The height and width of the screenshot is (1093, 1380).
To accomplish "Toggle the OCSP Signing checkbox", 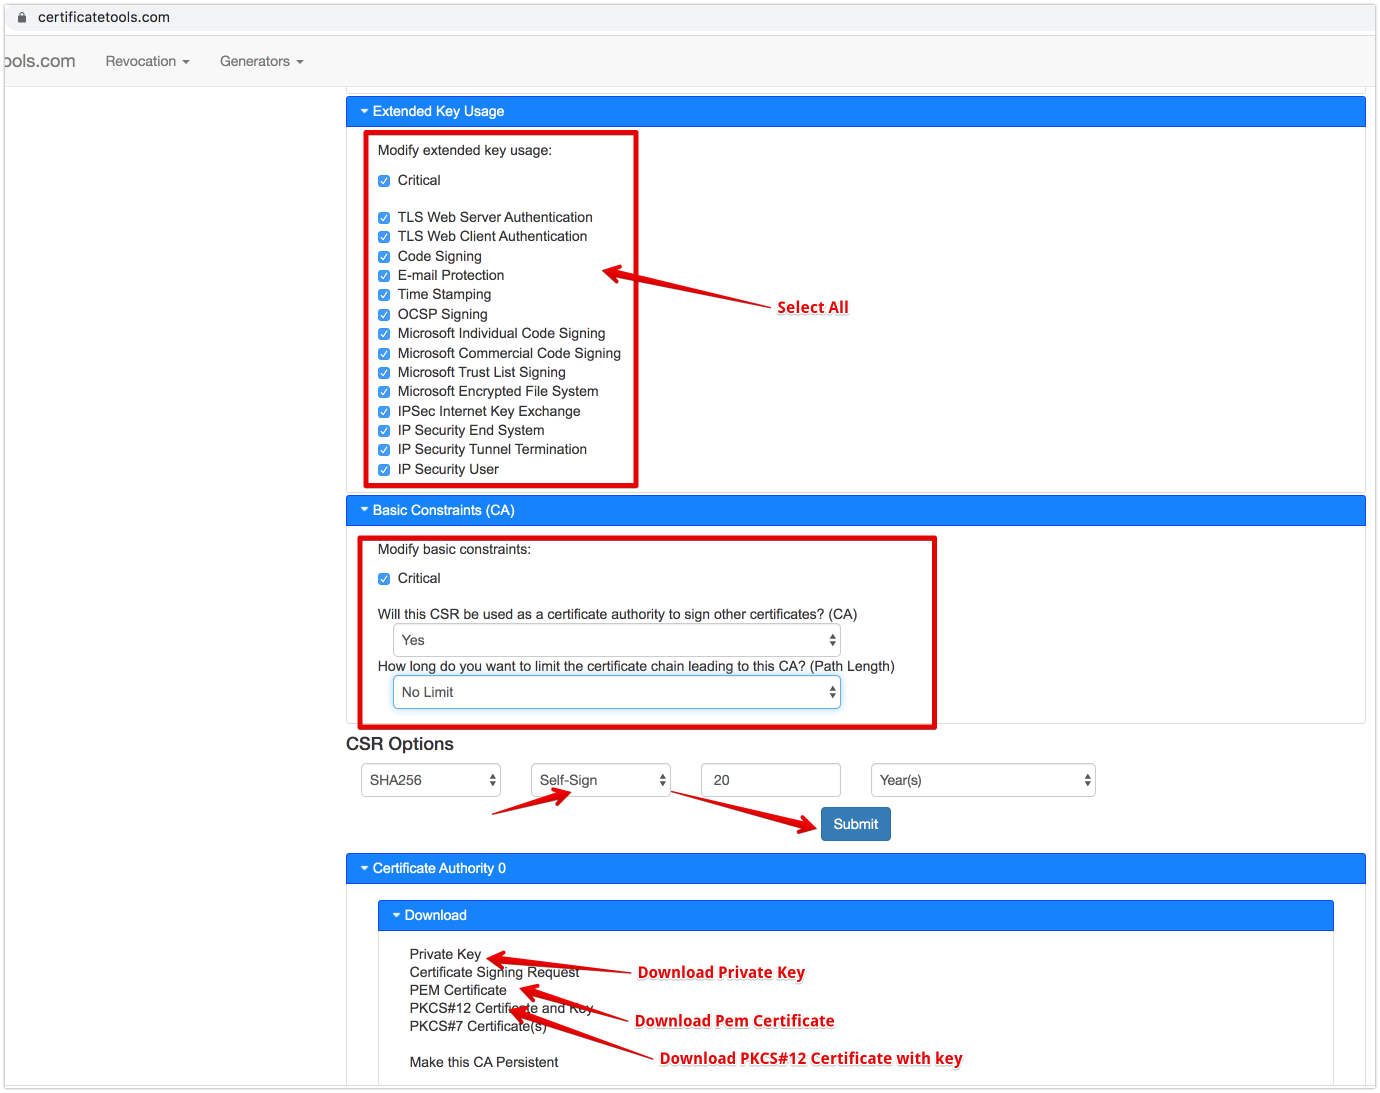I will click(384, 314).
